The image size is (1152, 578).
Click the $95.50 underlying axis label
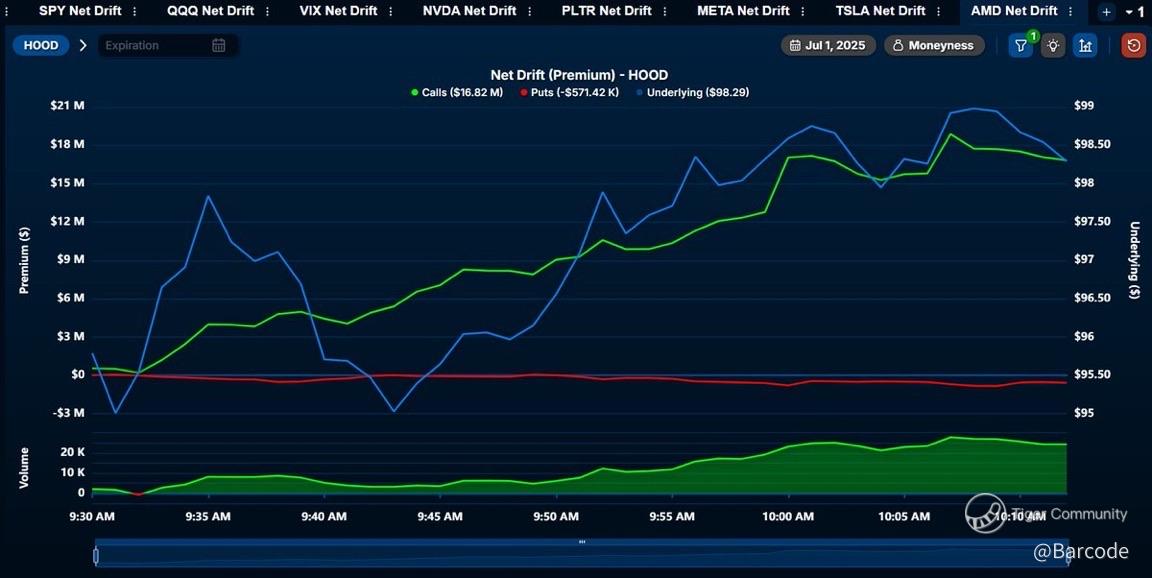(x=1092, y=375)
